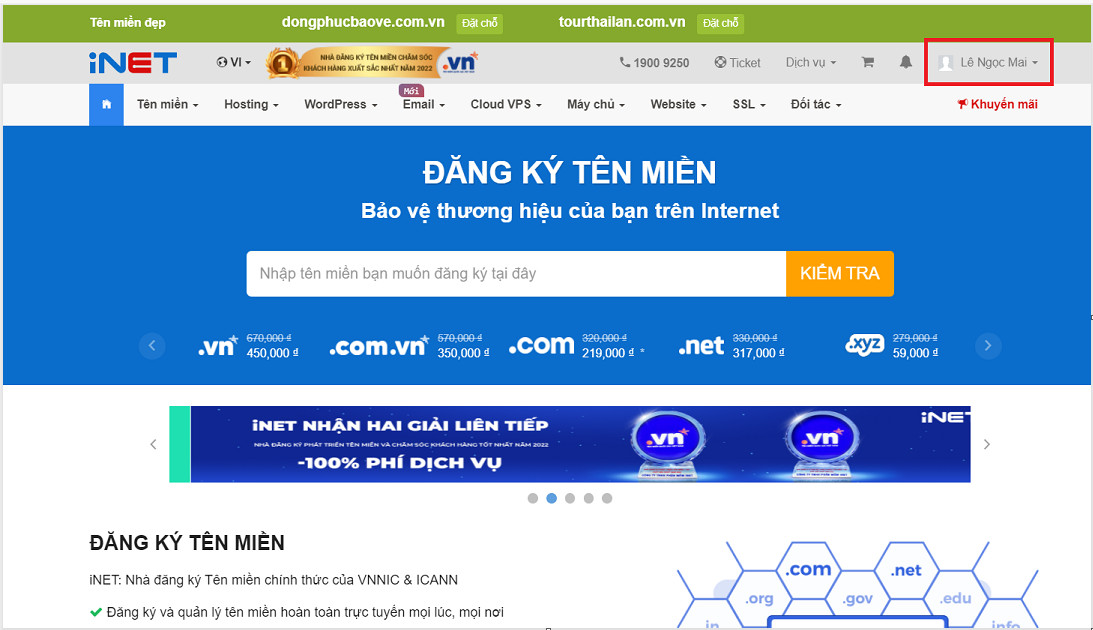The height and width of the screenshot is (630, 1093).
Task: Click Đặt chỗ for dongphucbaove.com.vn
Action: point(480,23)
